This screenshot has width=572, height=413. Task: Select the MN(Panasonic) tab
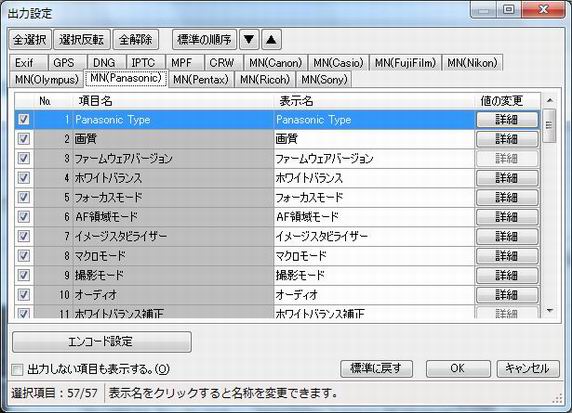click(x=126, y=78)
